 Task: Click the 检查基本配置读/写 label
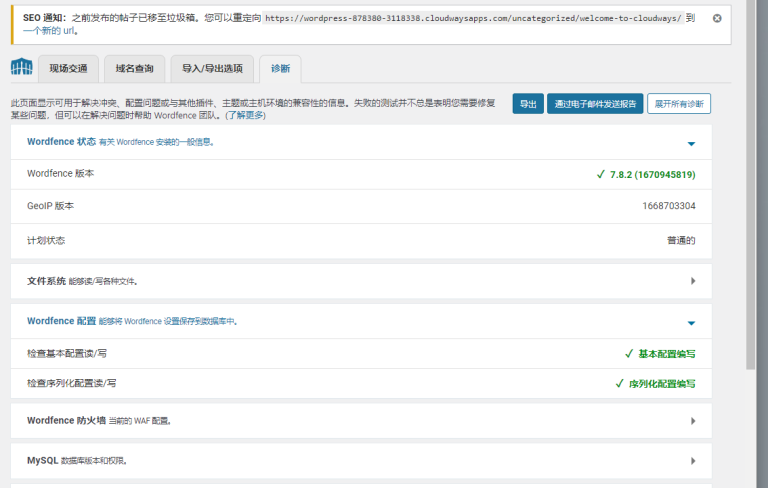coord(67,353)
